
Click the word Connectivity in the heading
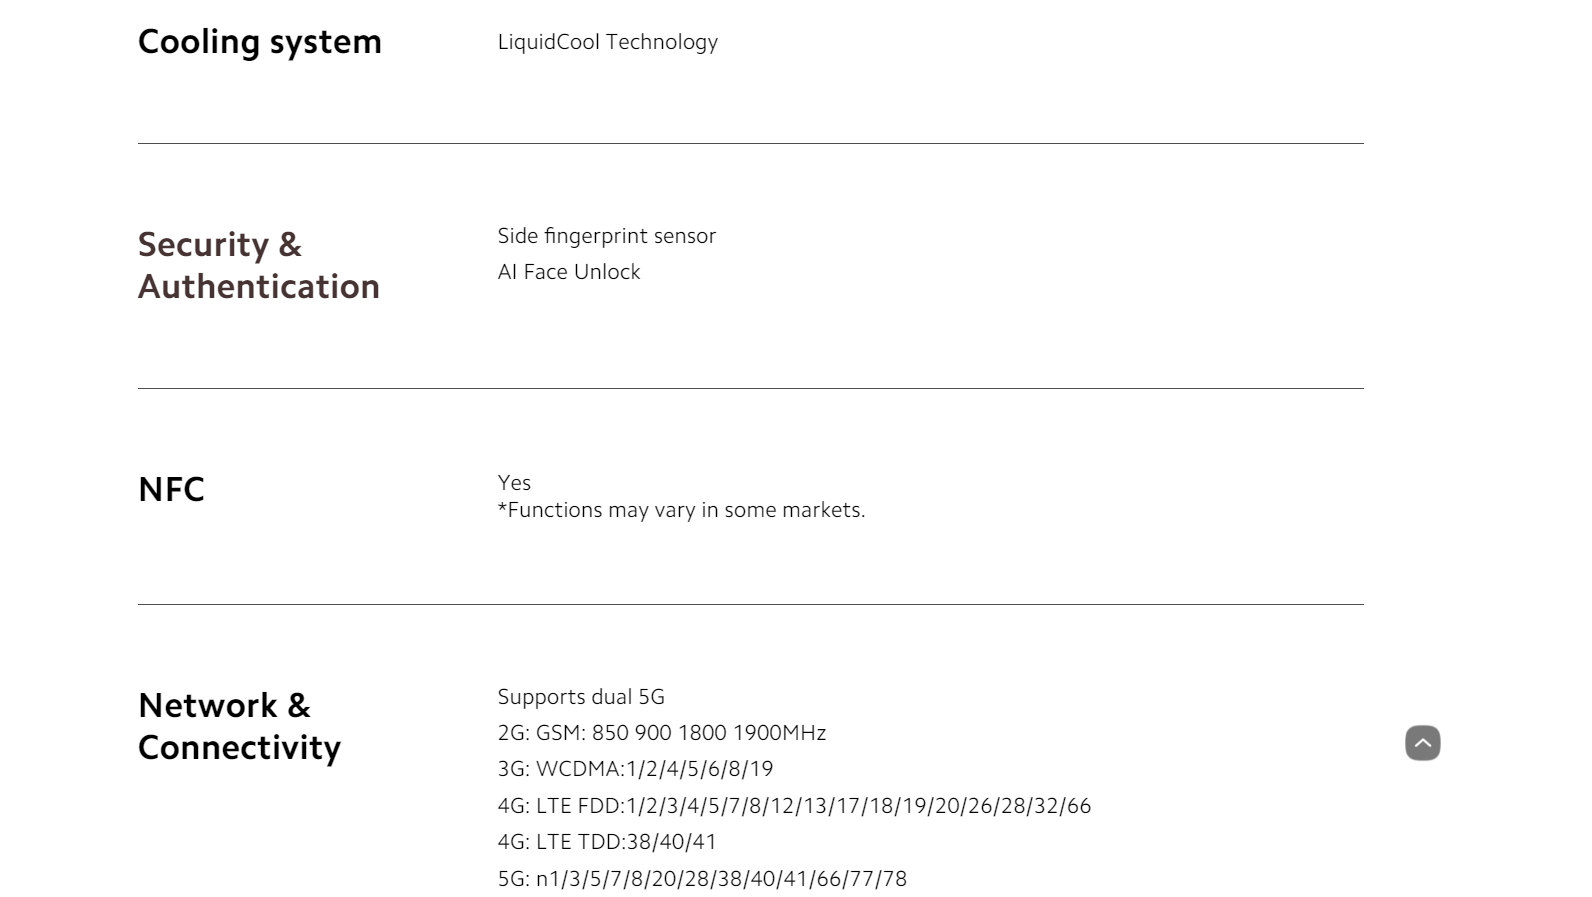240,748
